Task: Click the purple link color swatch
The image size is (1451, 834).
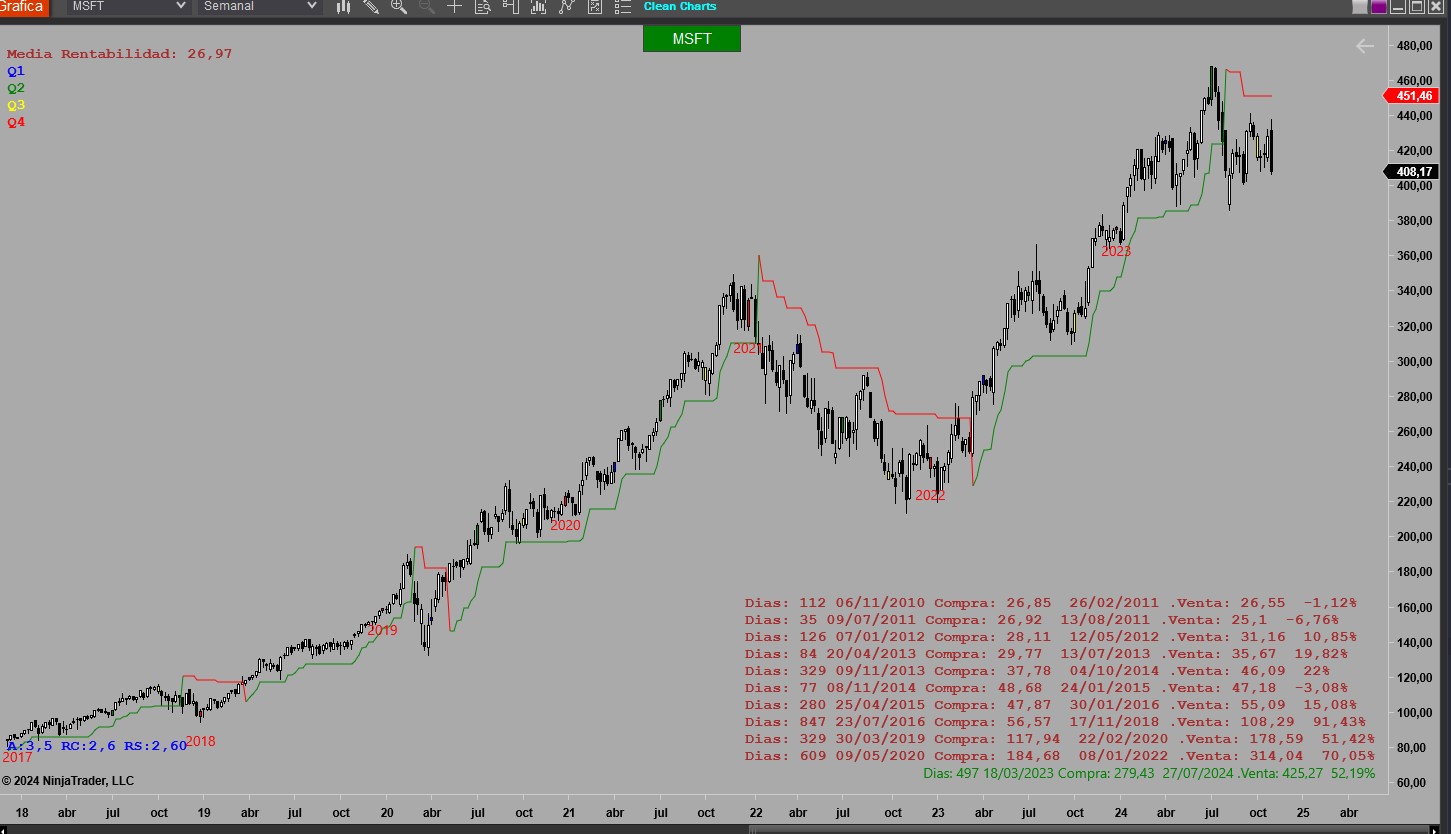Action: point(1378,7)
